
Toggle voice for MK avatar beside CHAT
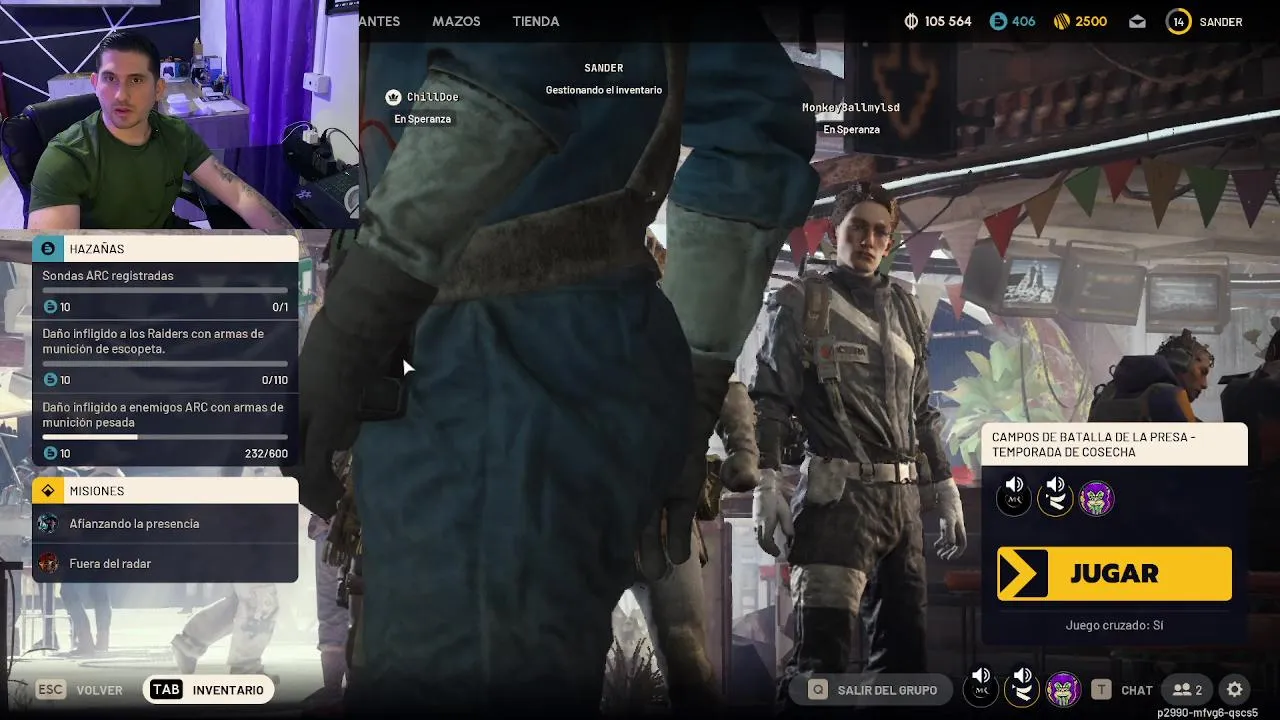tap(981, 689)
